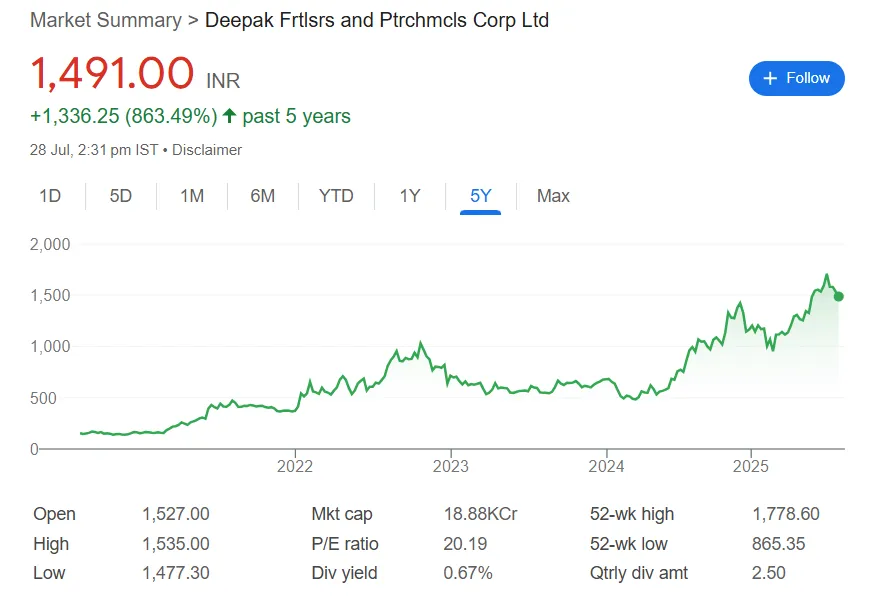Image resolution: width=871 pixels, height=605 pixels.
Task: Click the Mkt cap value 18.88KCr
Action: (480, 514)
